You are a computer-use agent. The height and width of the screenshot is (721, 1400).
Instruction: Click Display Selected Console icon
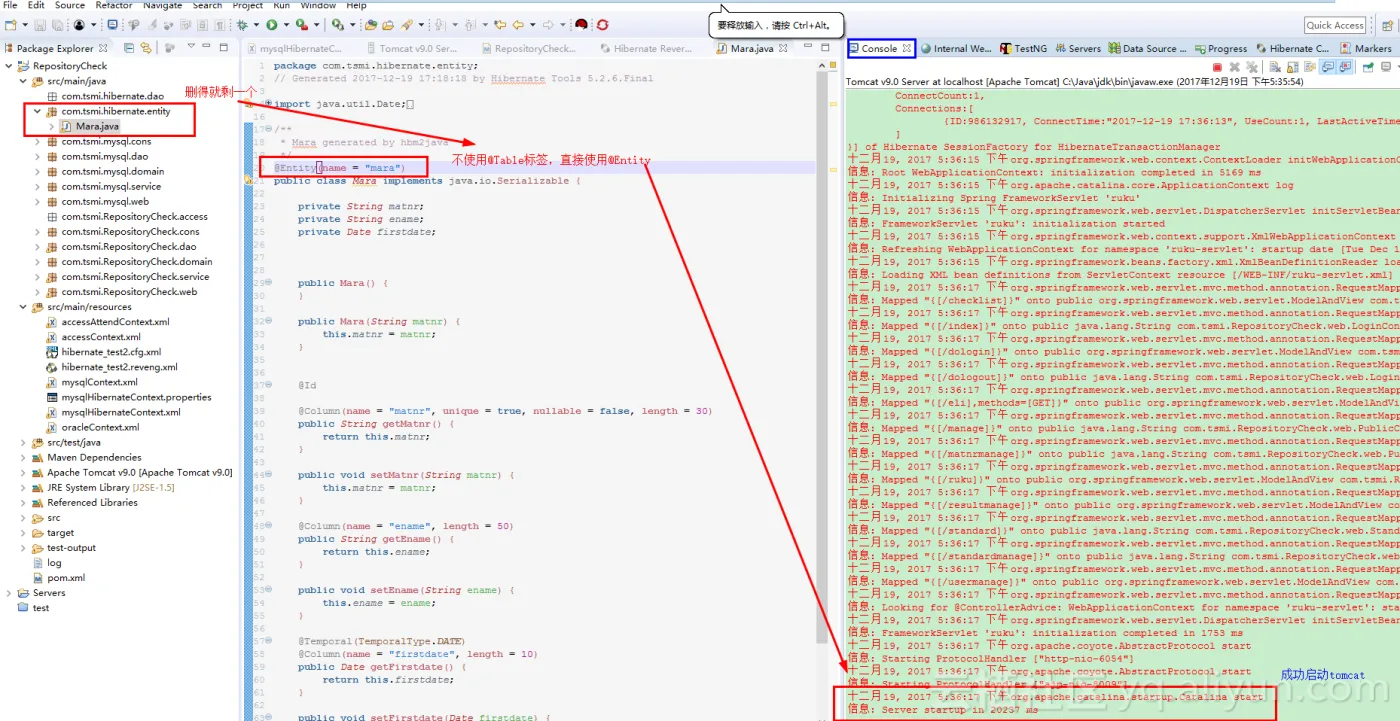(1386, 67)
